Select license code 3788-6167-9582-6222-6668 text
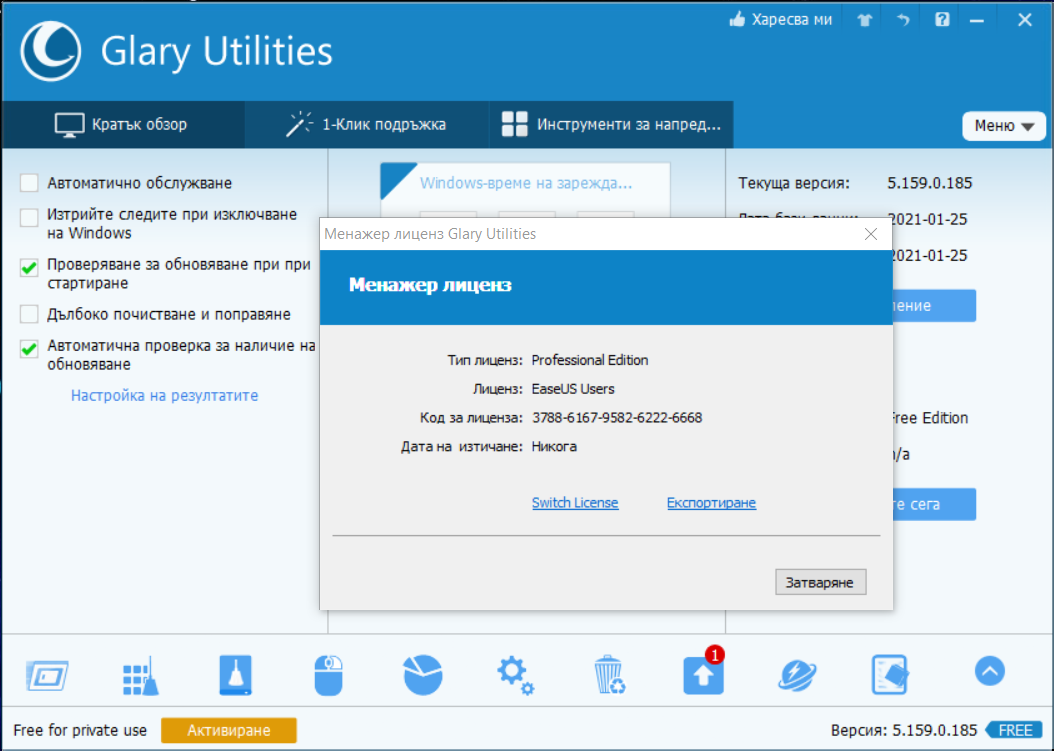The width and height of the screenshot is (1054, 751). pos(616,418)
